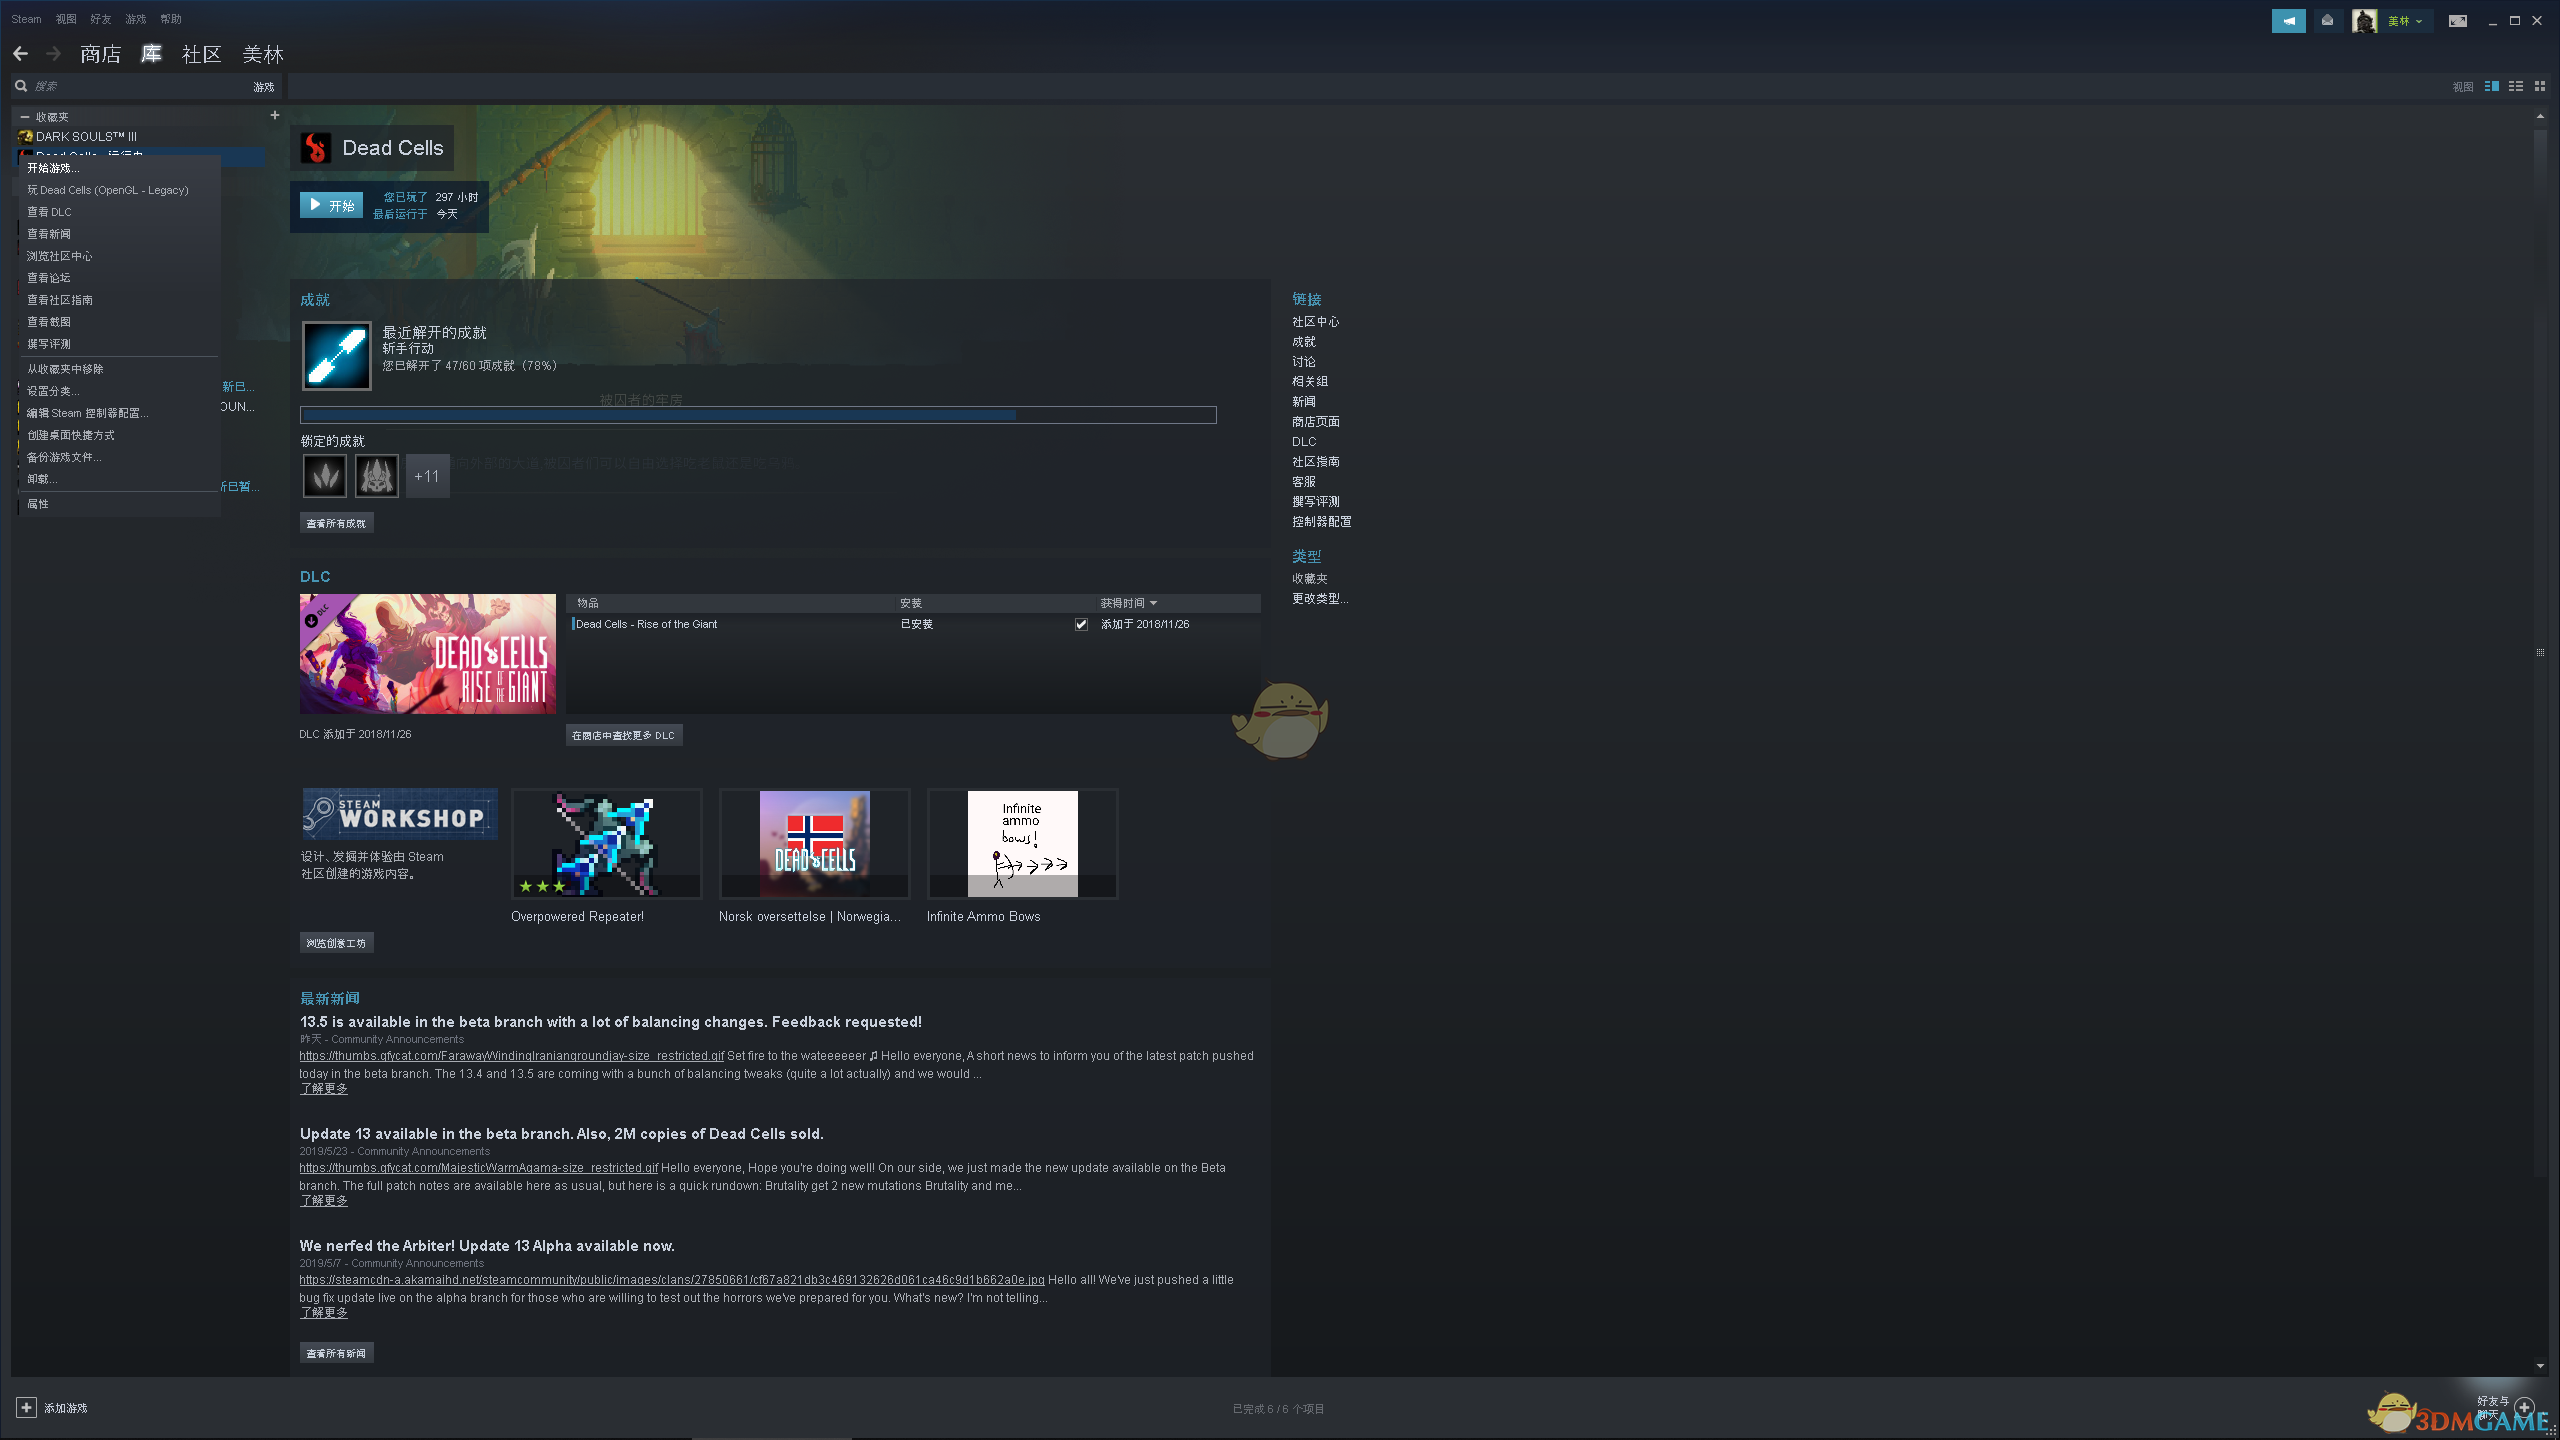The width and height of the screenshot is (2560, 1440).
Task: Show the +11 more locked achievements
Action: pyautogui.click(x=427, y=476)
